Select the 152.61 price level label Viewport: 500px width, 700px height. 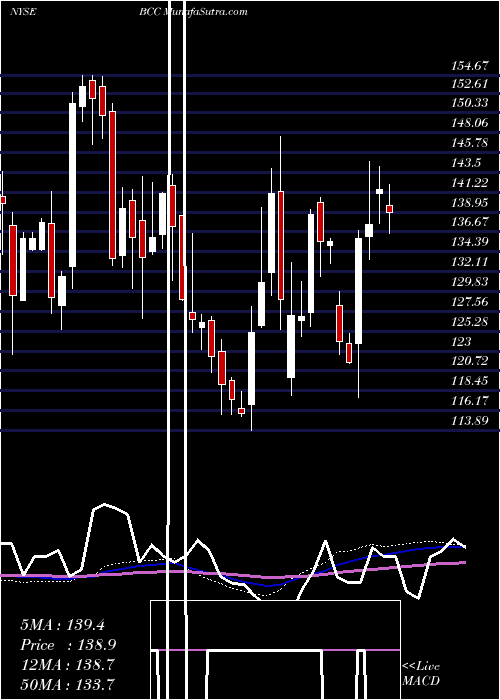(x=470, y=84)
